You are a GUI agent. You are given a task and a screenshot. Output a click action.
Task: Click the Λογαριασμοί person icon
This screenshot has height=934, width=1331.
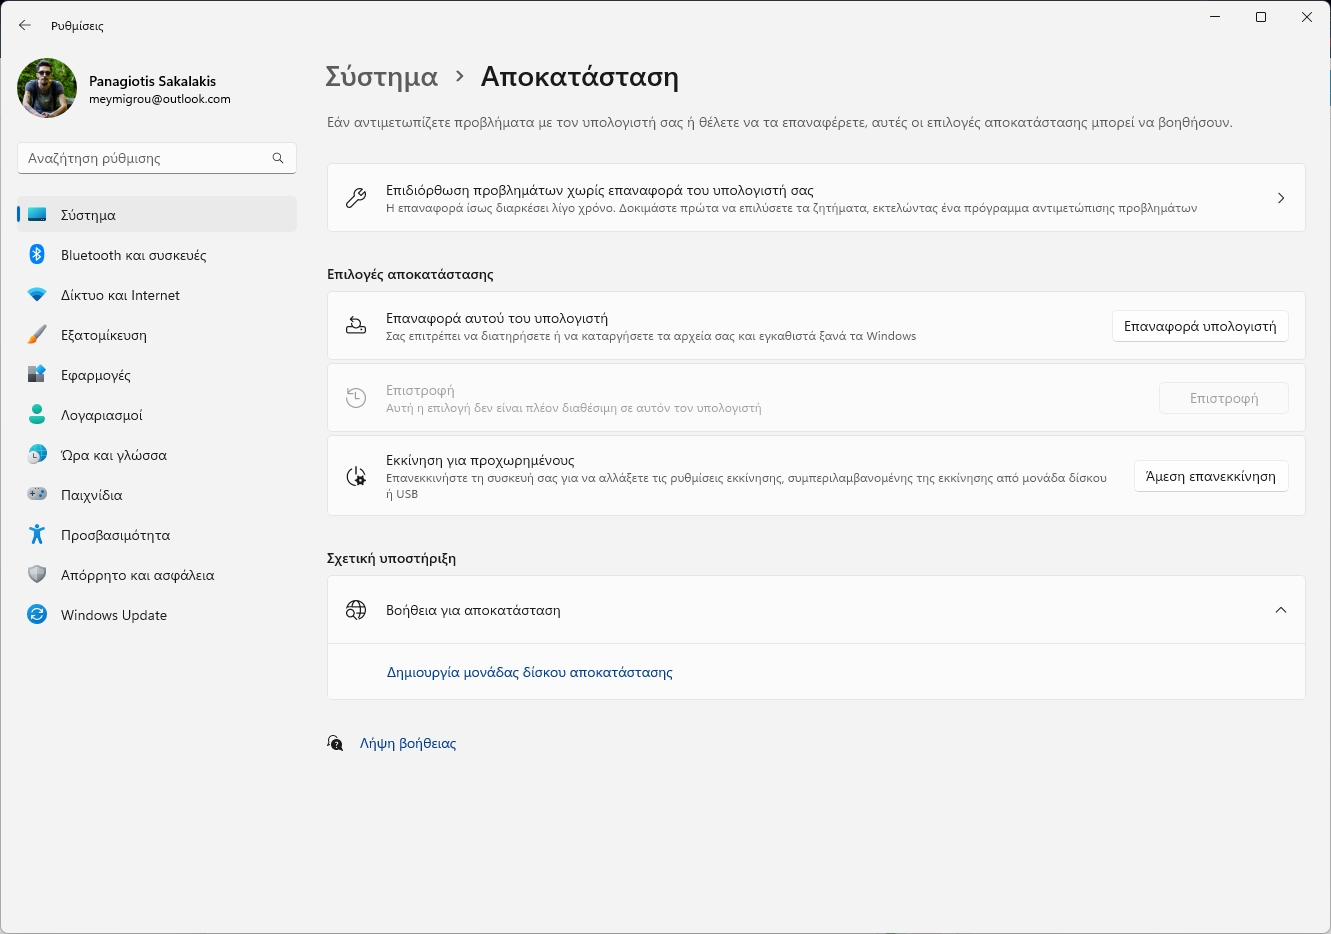(x=37, y=415)
